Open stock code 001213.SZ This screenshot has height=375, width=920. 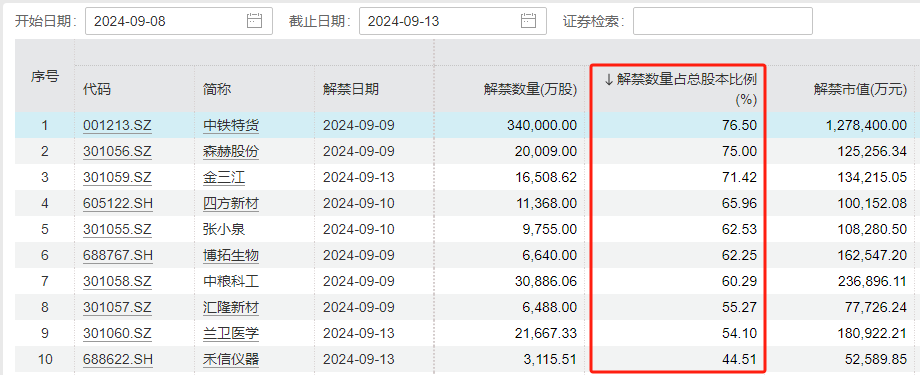(x=117, y=126)
